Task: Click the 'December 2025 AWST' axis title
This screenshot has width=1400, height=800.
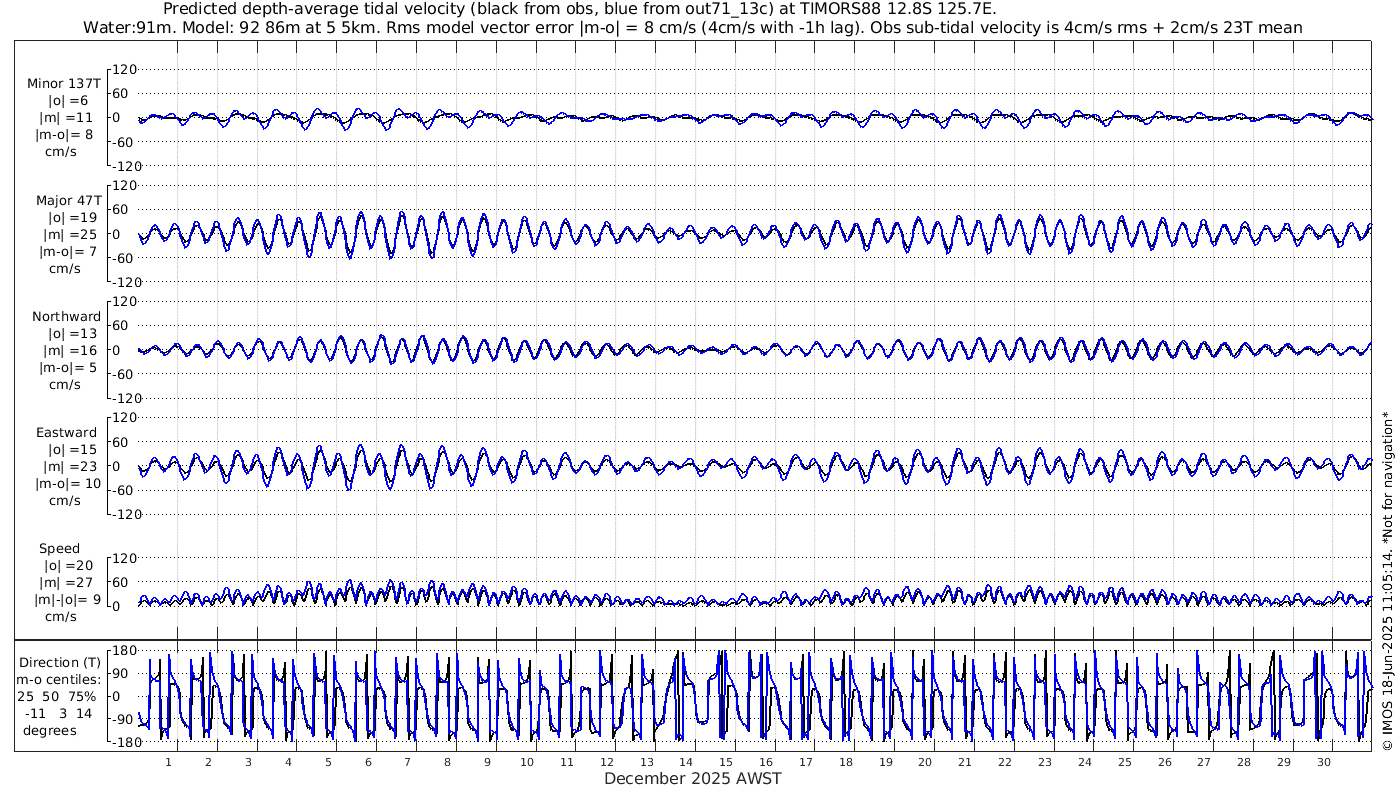Action: point(692,778)
